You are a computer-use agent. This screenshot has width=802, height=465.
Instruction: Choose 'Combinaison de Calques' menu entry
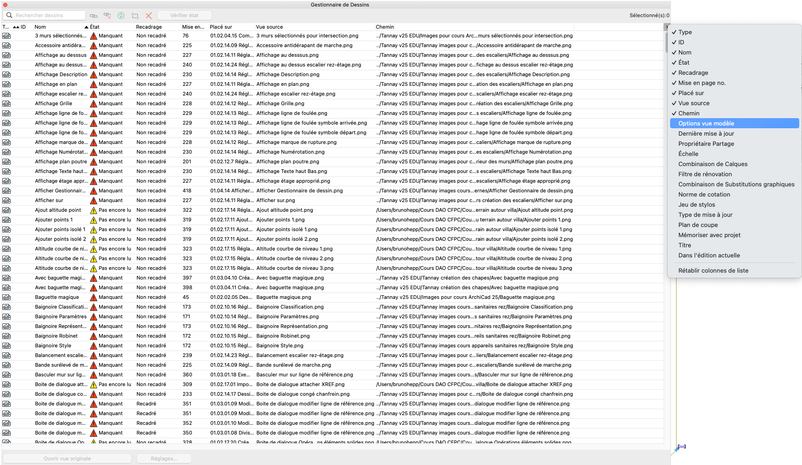pyautogui.click(x=734, y=164)
